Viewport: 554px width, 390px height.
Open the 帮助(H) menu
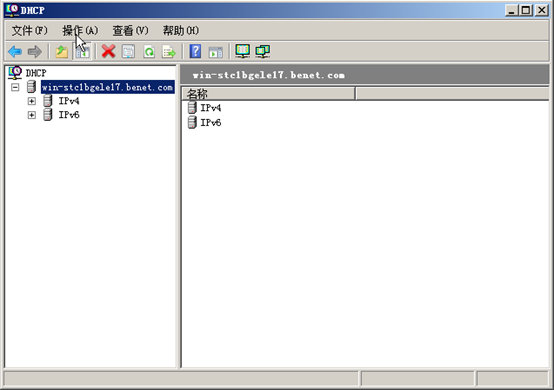[x=181, y=31]
